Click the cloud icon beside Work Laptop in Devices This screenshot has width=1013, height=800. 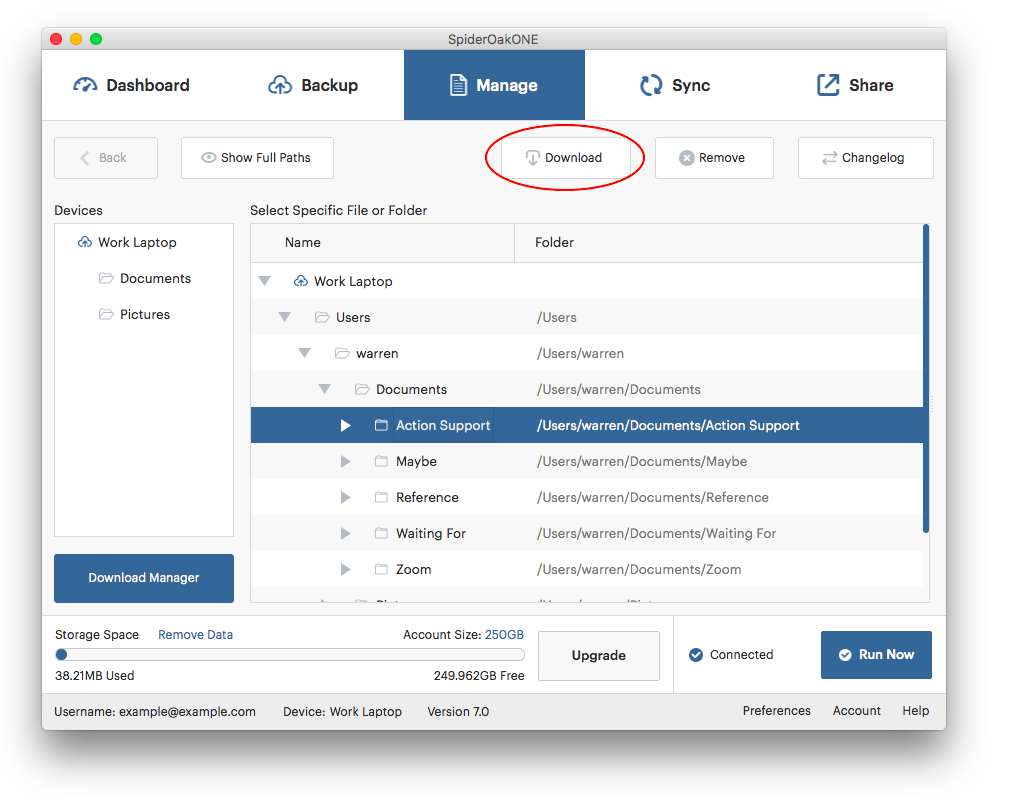click(84, 242)
